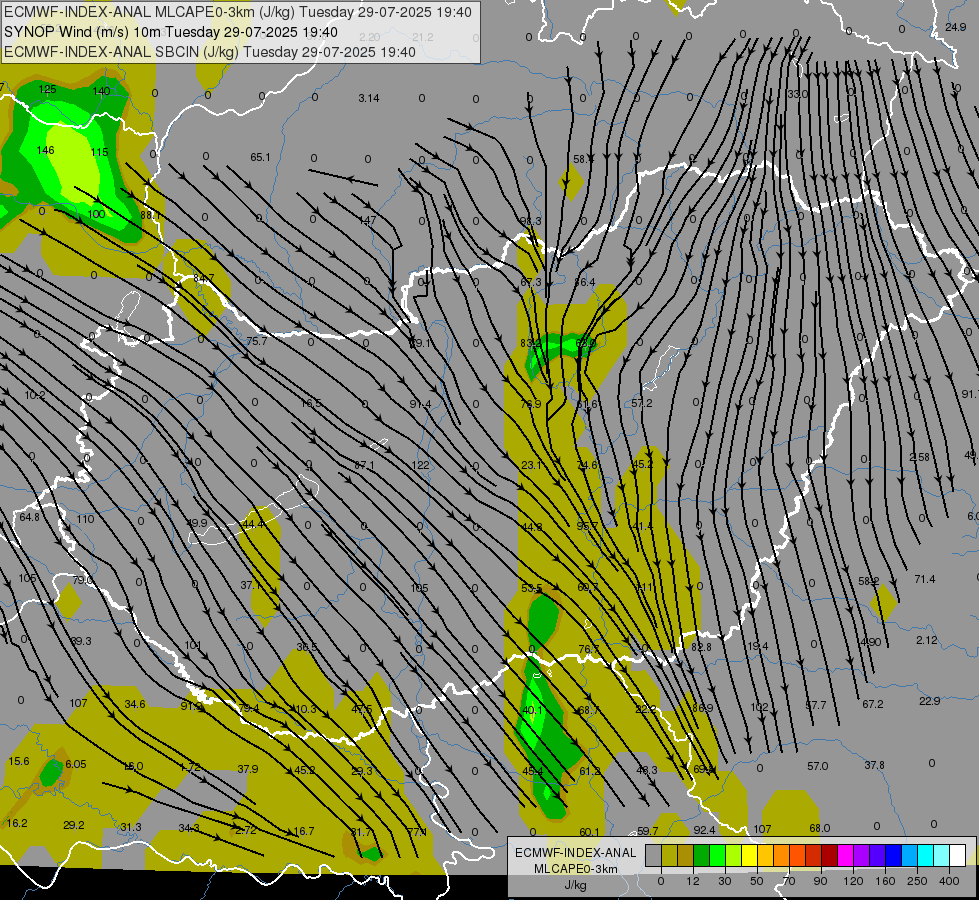Screen dimensions: 979x900
Task: Click map value 115
Action: coord(99,152)
